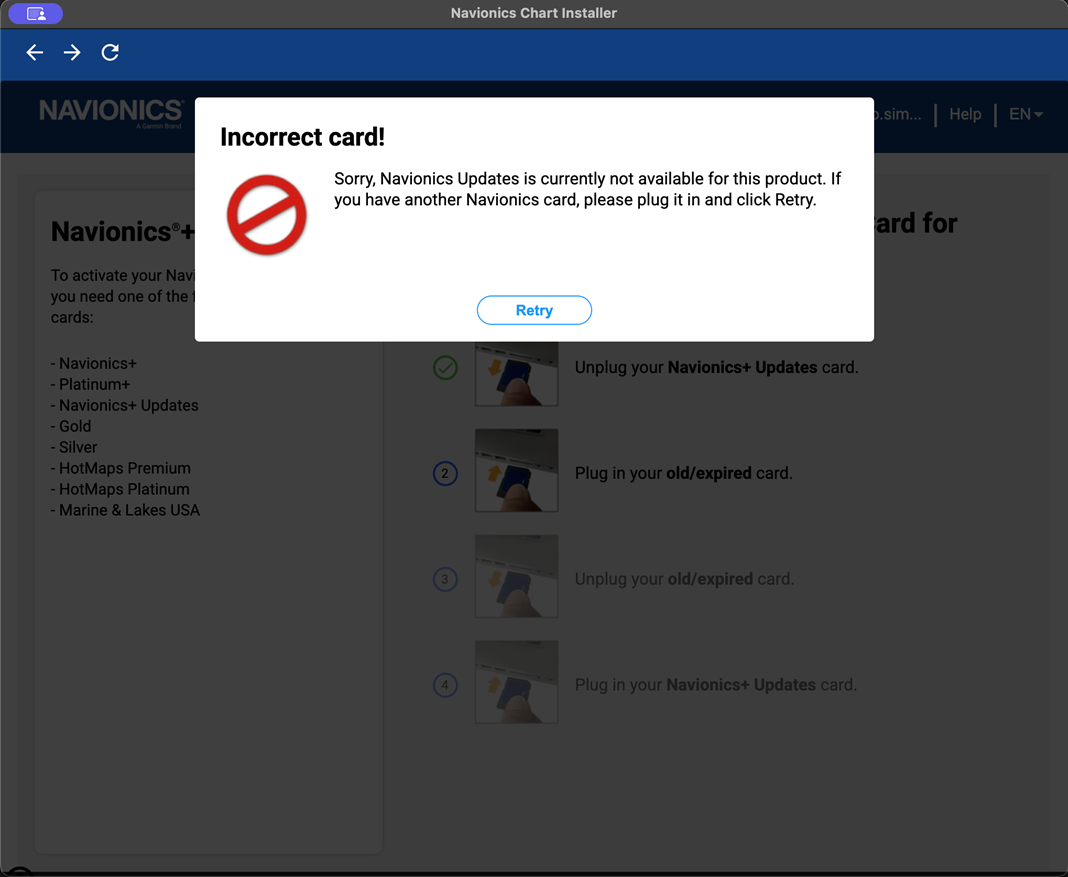
Task: Click the Navionics logo
Action: (x=112, y=113)
